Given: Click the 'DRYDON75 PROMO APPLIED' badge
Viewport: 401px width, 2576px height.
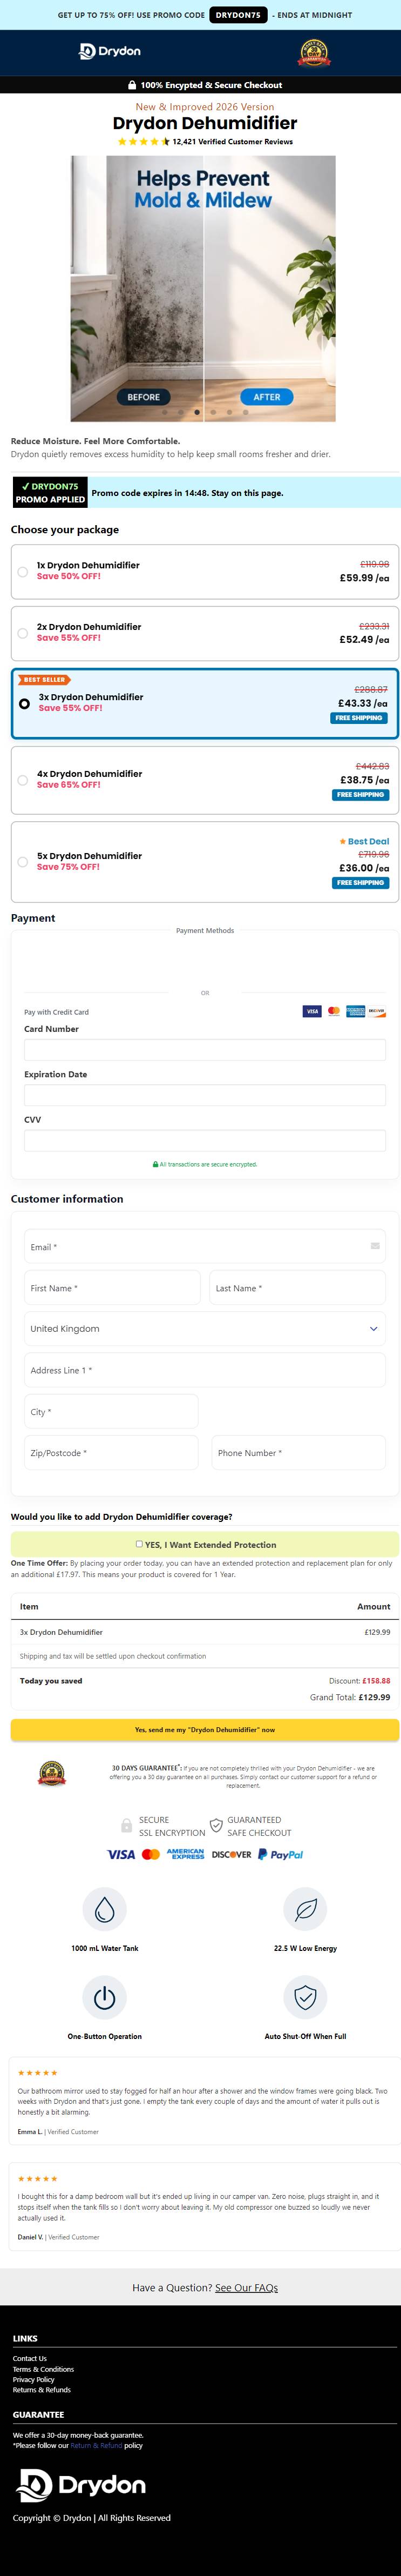Looking at the screenshot, I should (x=50, y=493).
